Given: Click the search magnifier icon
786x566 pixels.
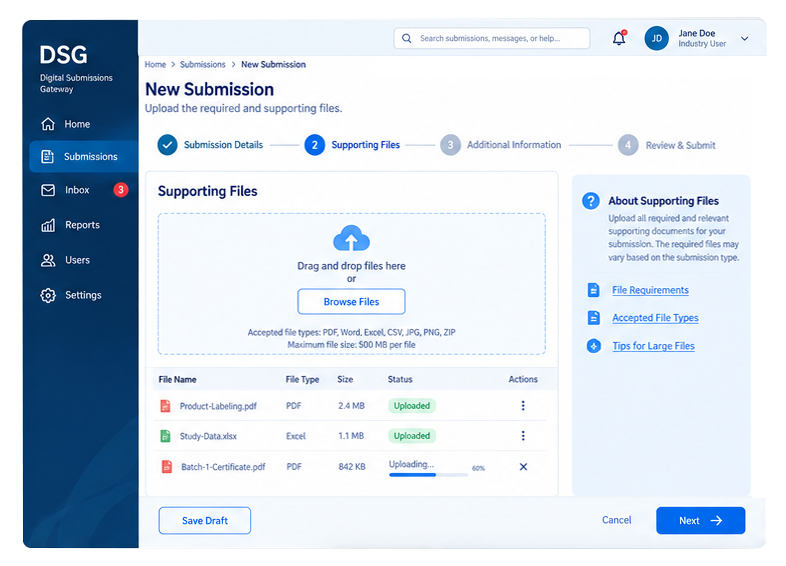Looking at the screenshot, I should (407, 39).
